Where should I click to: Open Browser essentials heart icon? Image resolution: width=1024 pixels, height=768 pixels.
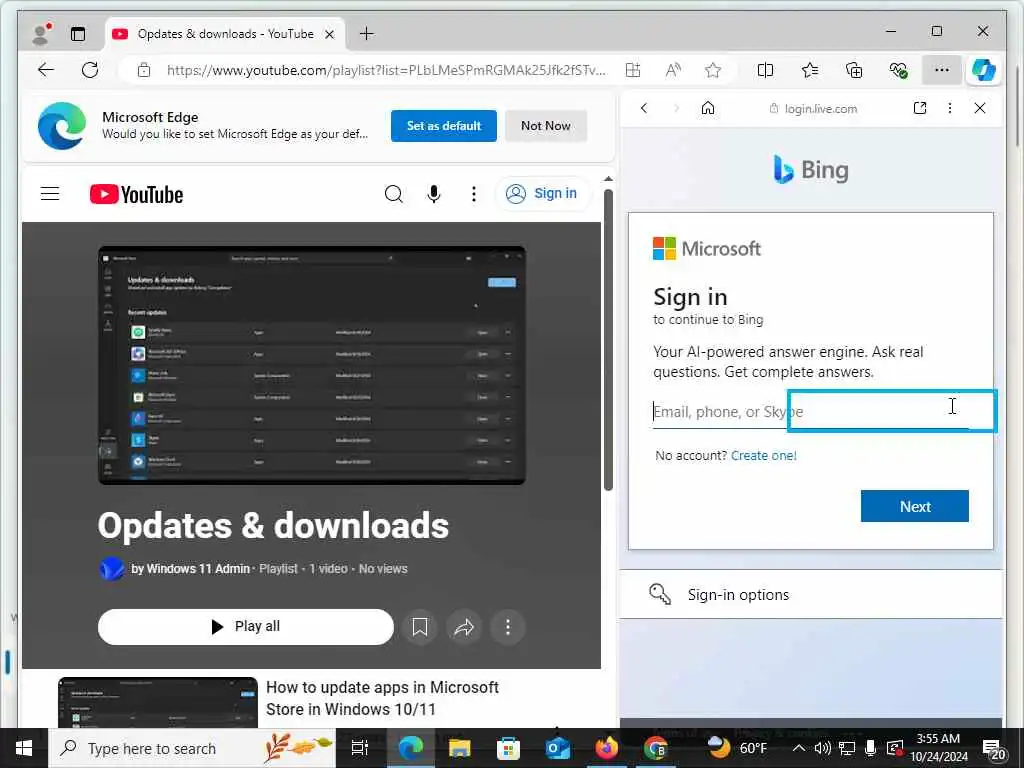point(899,70)
